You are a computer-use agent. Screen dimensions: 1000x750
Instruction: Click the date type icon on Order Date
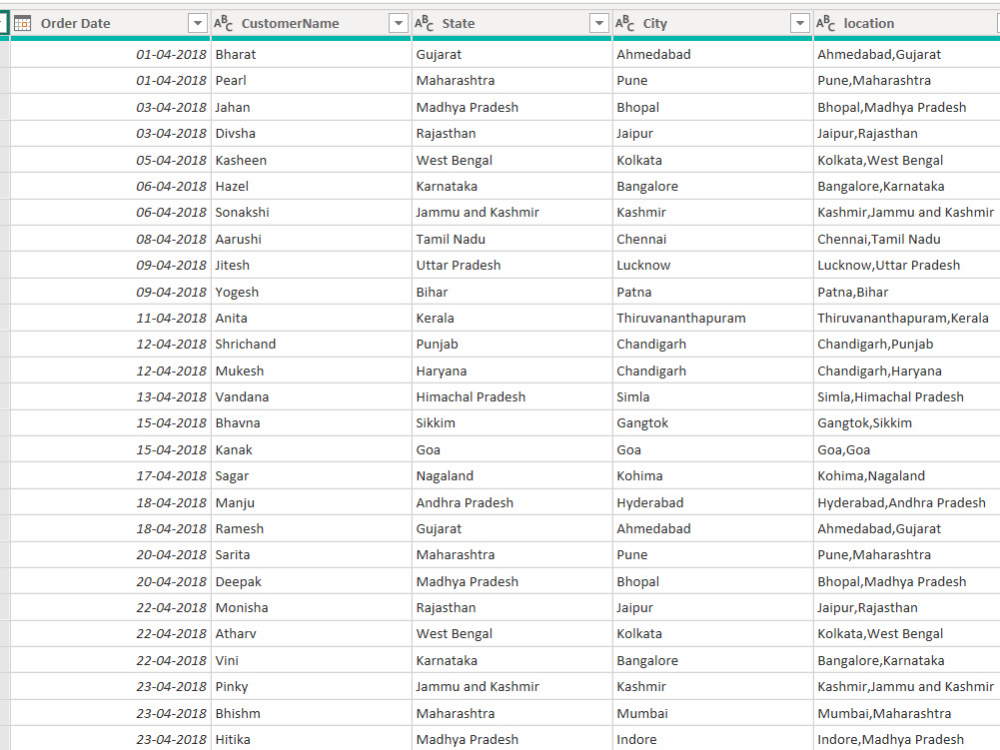tap(22, 24)
